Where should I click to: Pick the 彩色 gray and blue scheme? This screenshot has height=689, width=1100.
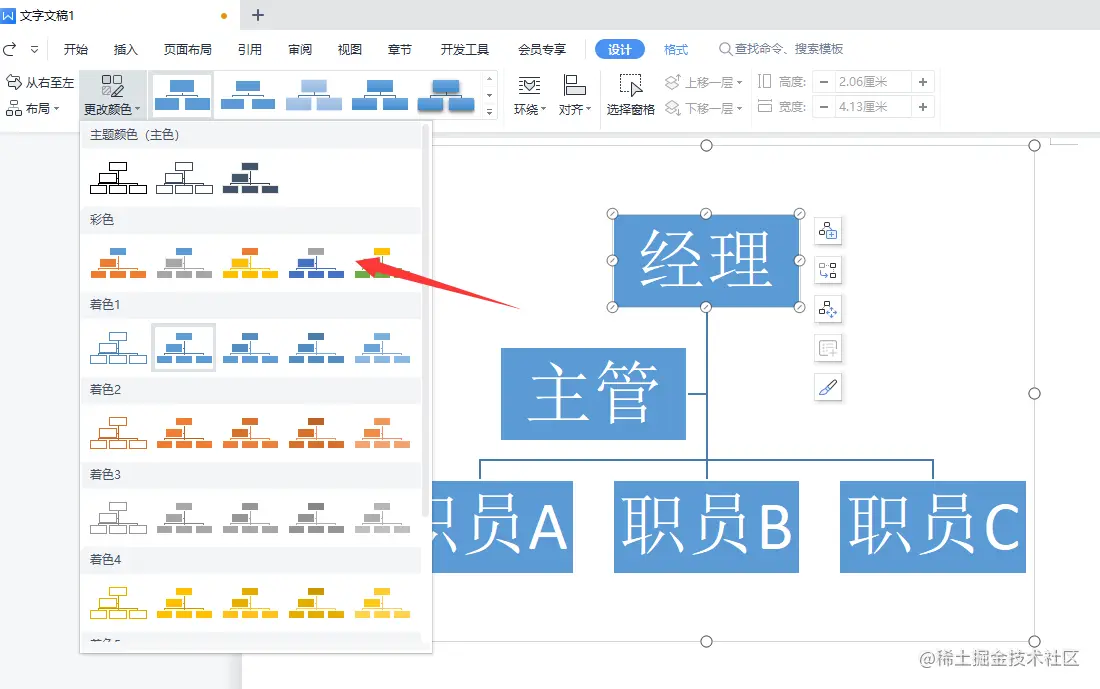click(185, 262)
